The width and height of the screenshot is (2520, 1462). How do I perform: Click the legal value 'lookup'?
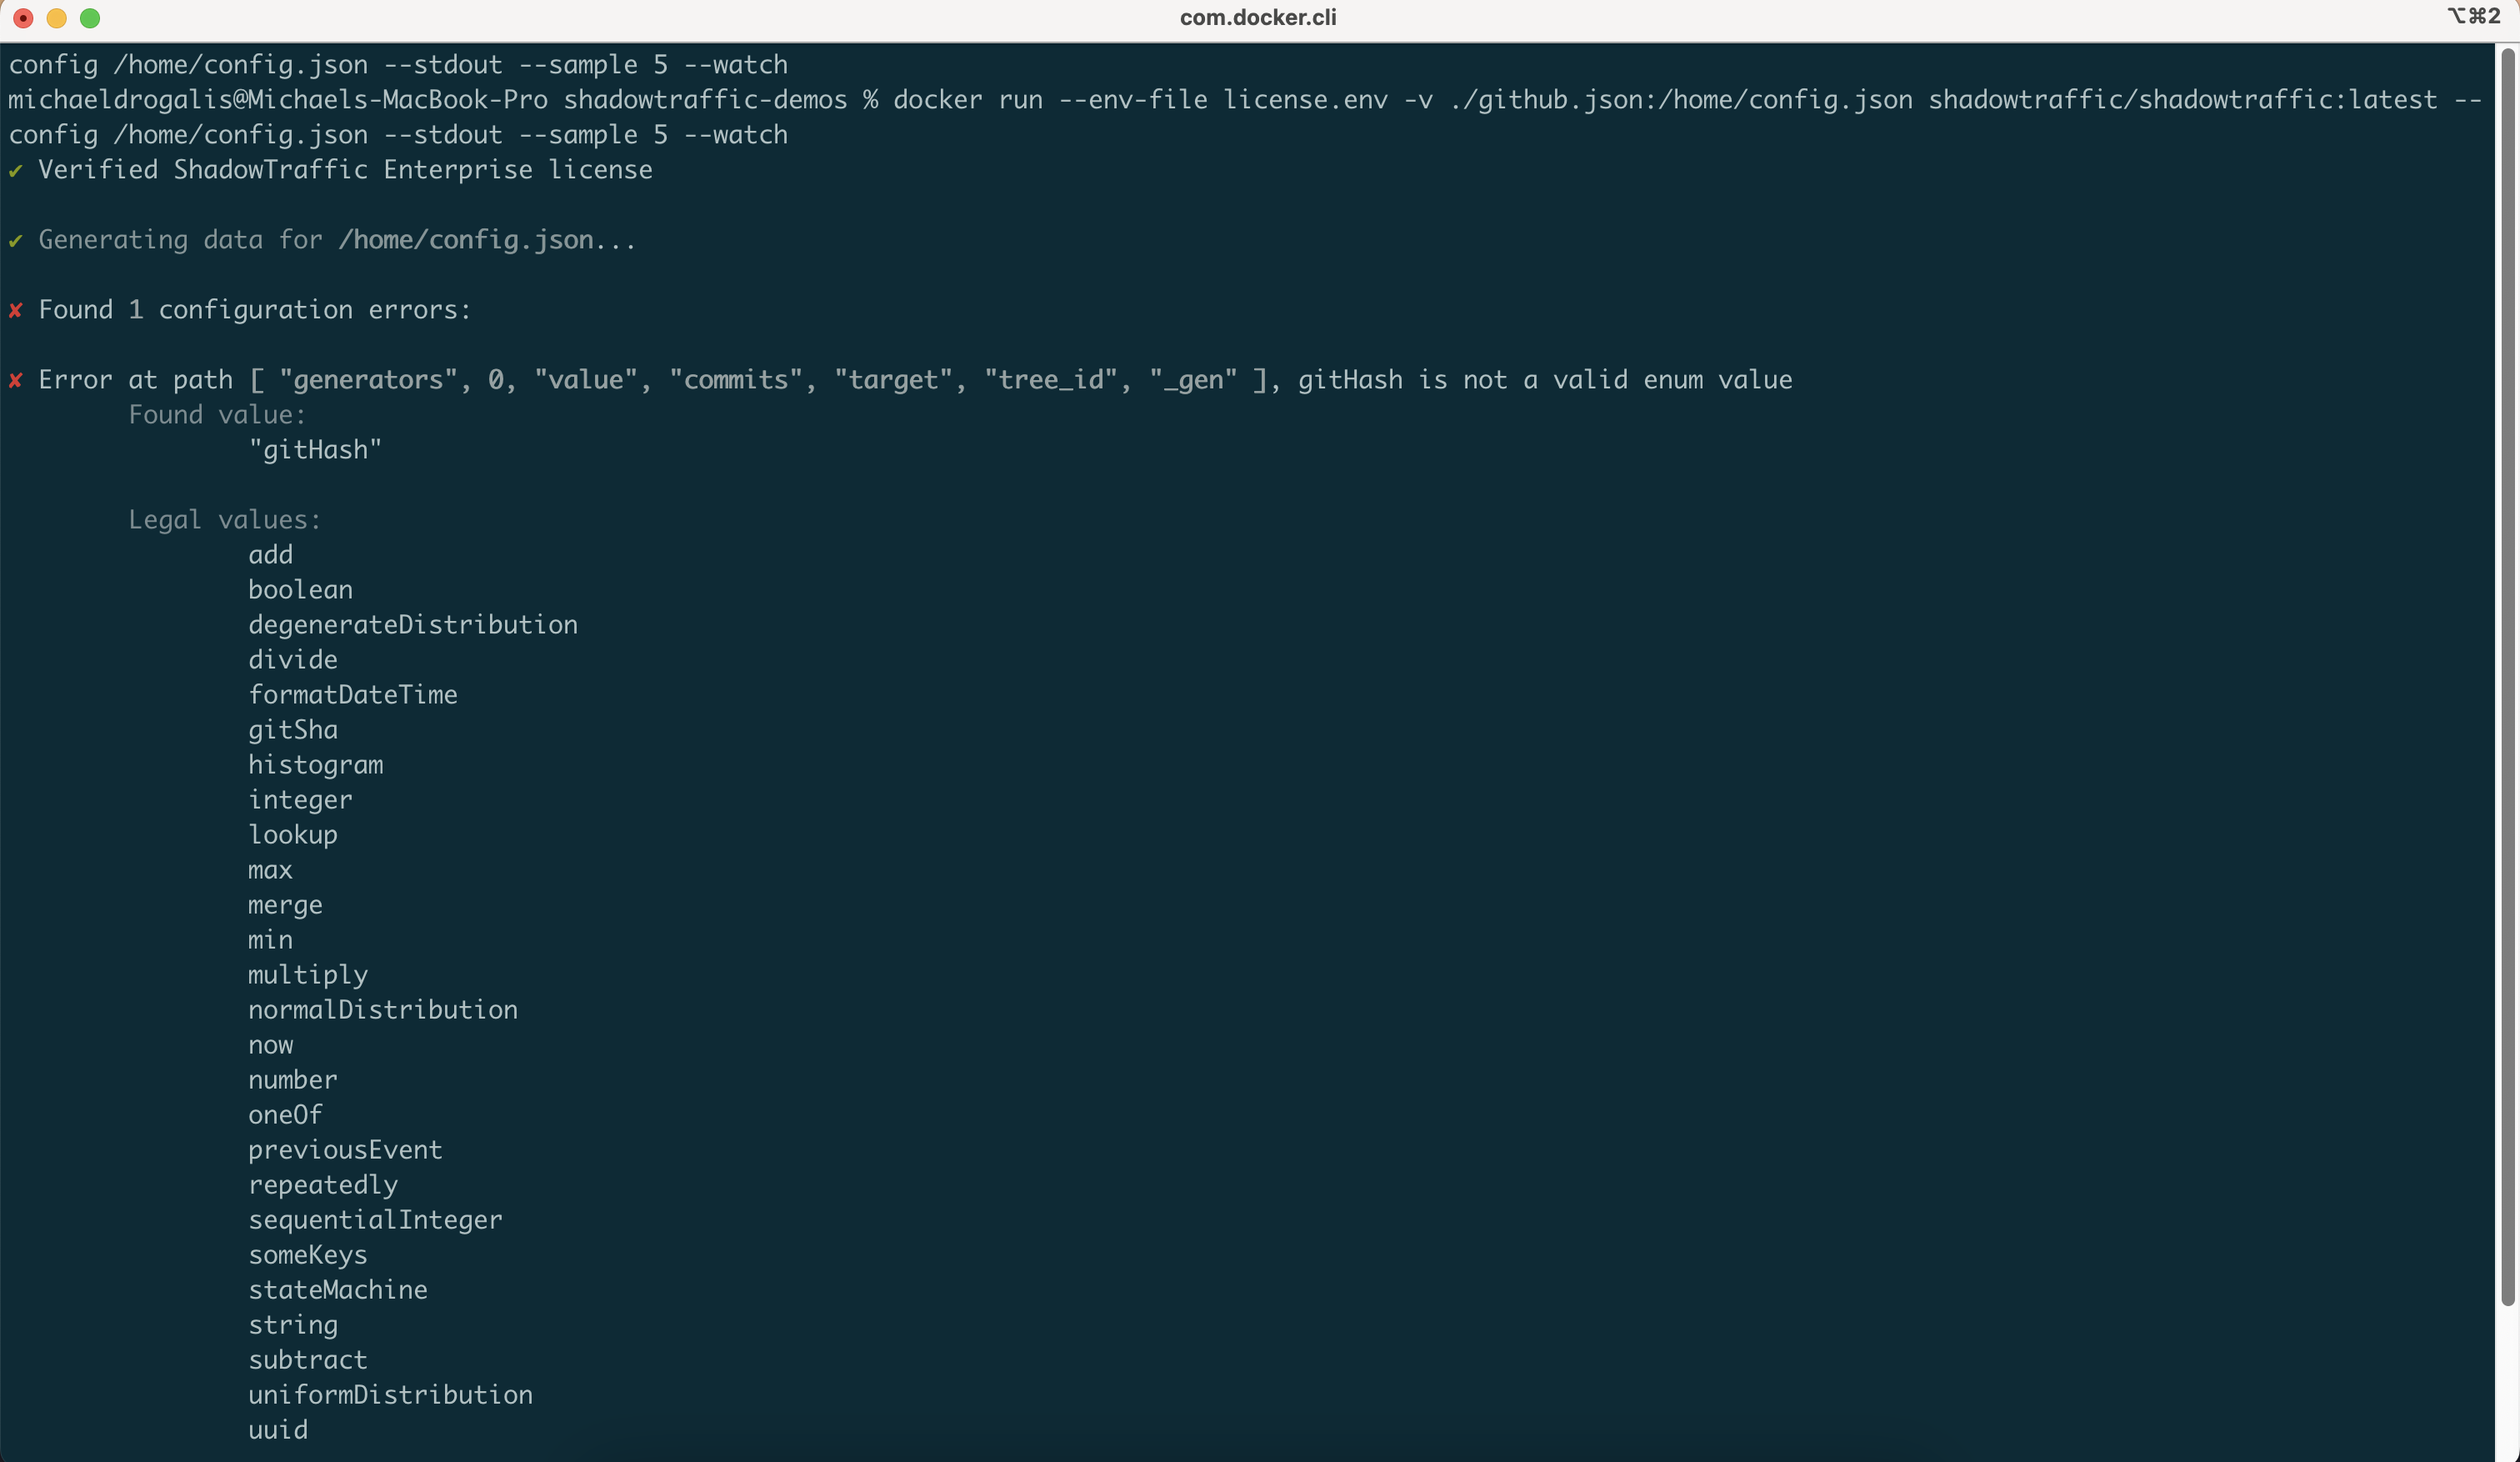pos(293,835)
